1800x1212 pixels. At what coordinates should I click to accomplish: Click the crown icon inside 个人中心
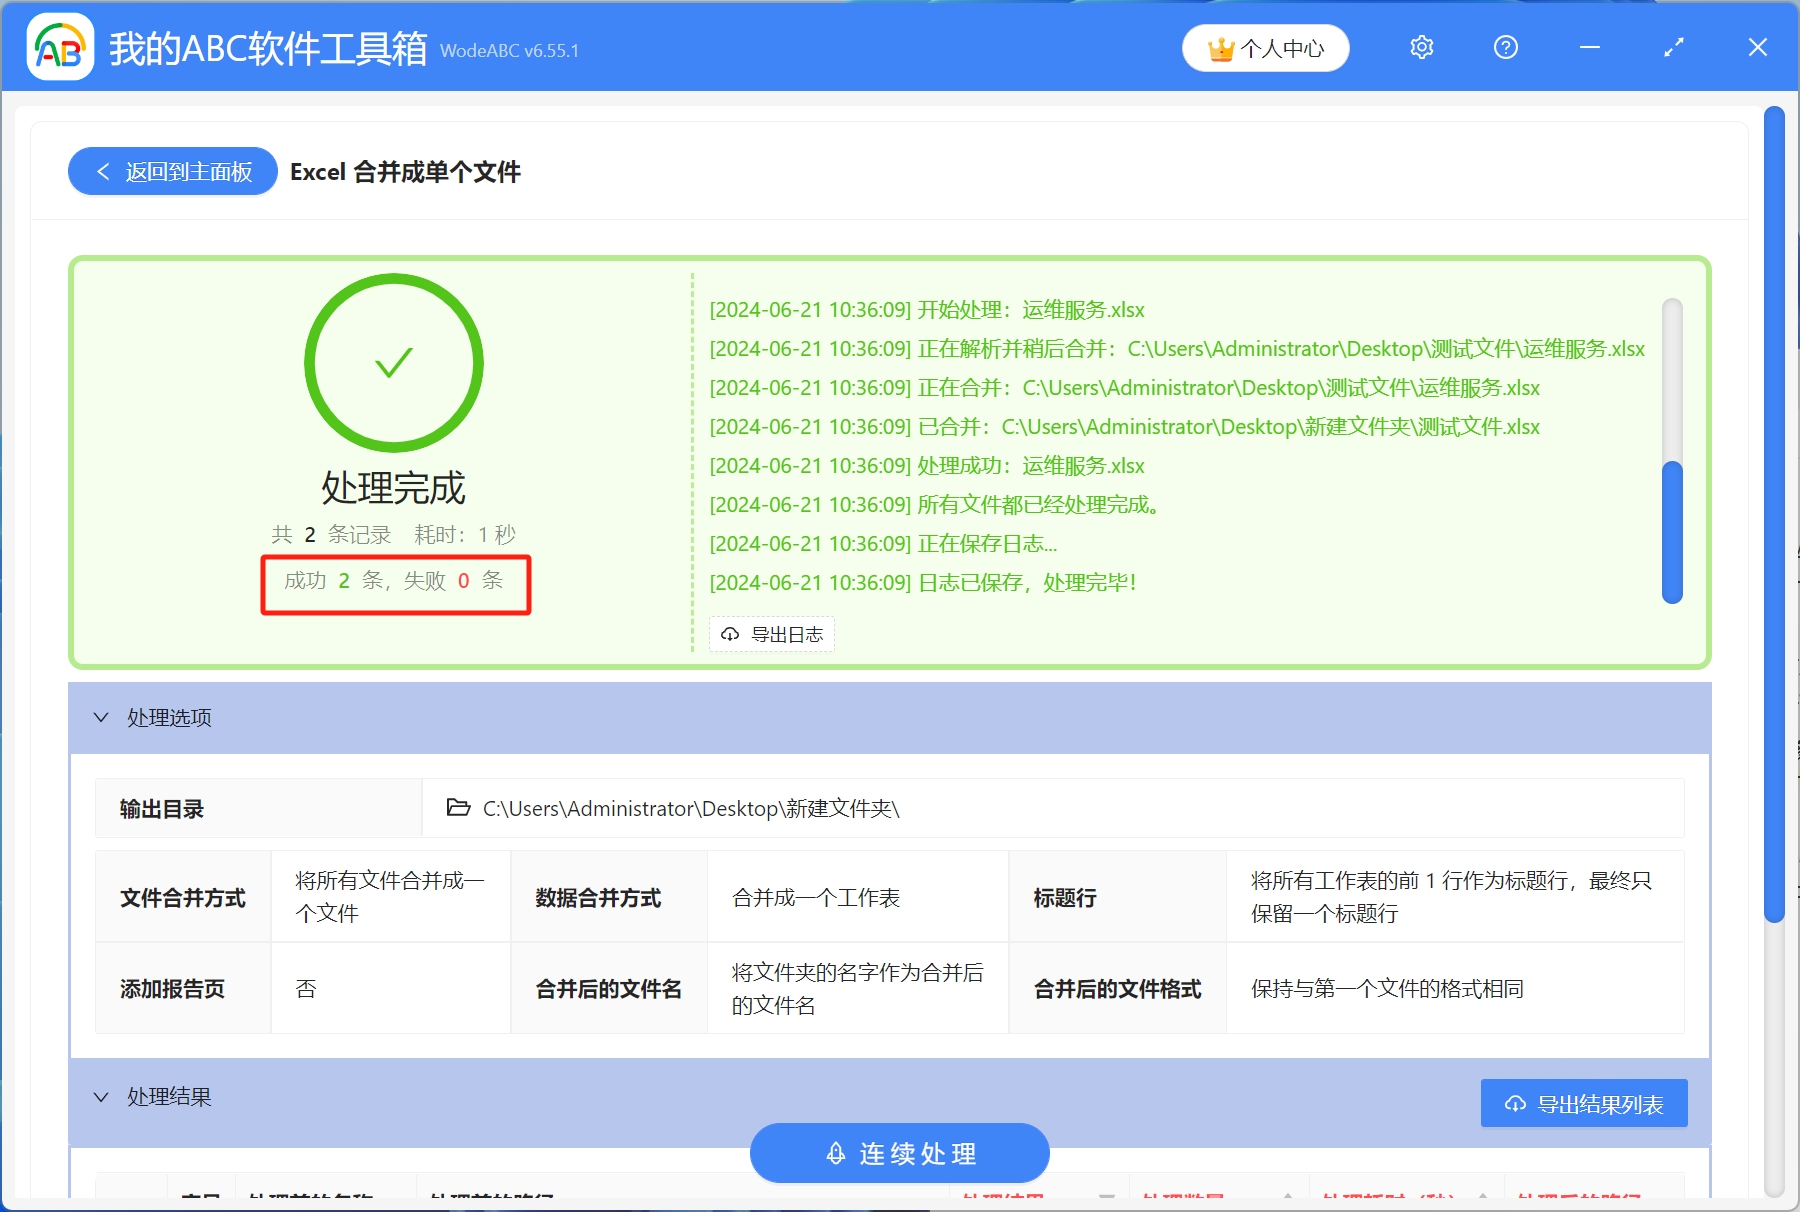[1221, 46]
